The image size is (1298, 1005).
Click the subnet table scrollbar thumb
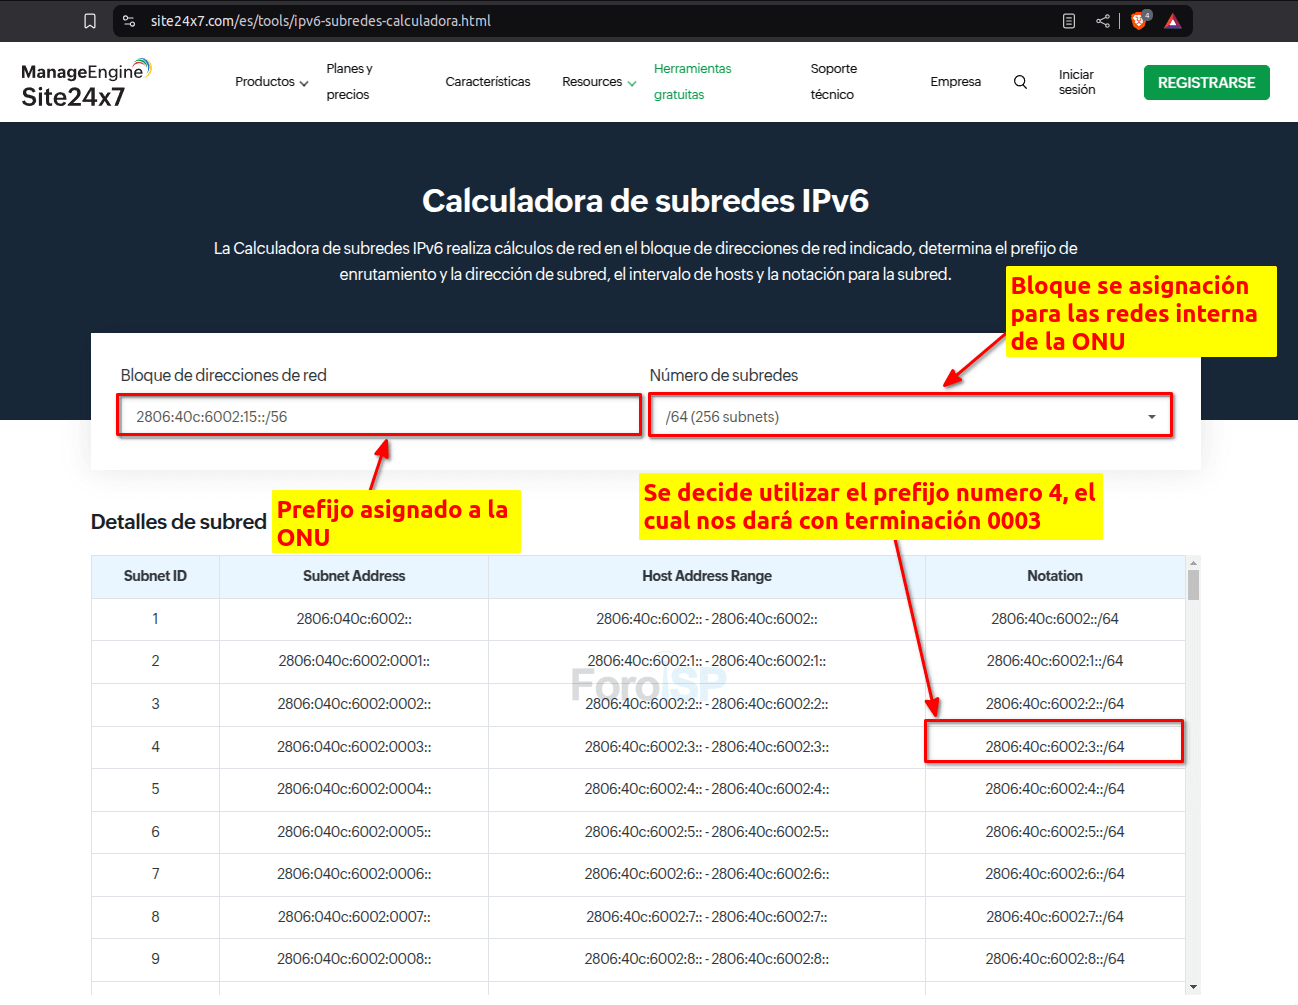(x=1193, y=585)
